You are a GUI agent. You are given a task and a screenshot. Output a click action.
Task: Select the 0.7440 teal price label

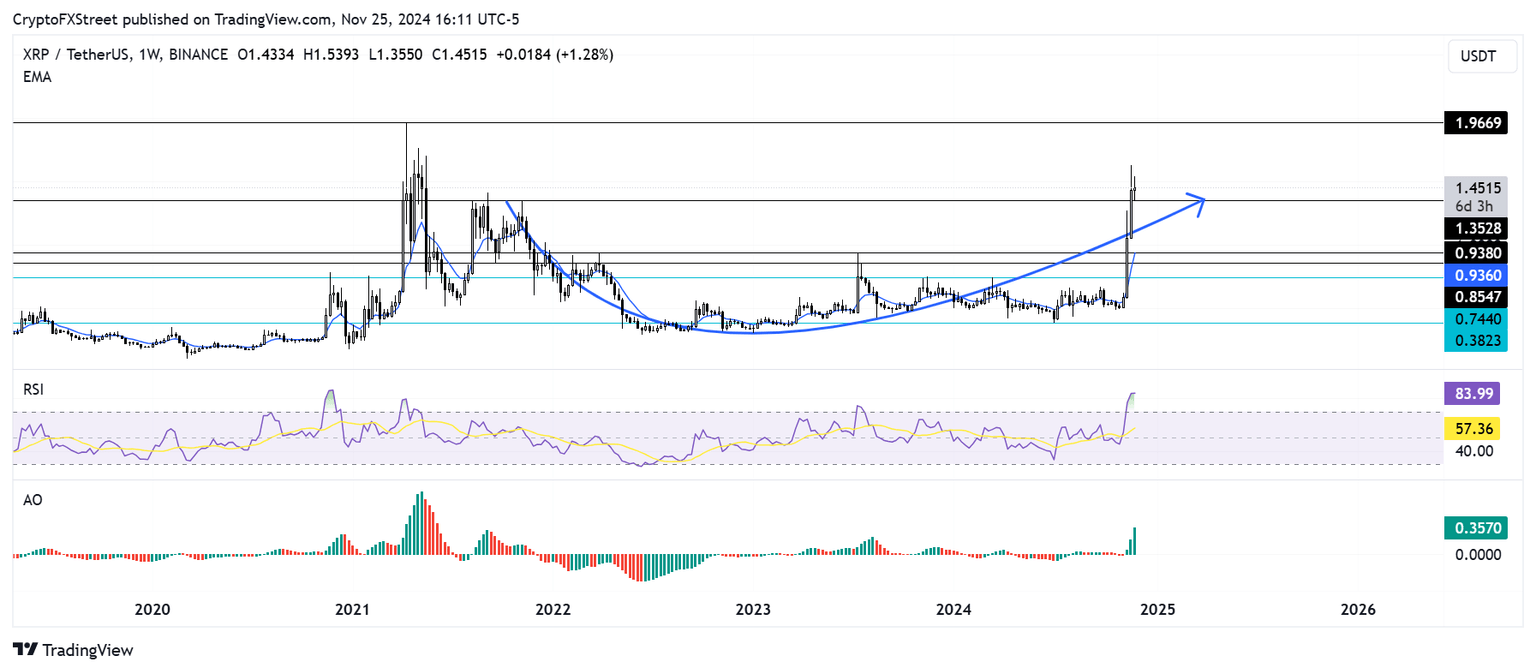pyautogui.click(x=1474, y=319)
